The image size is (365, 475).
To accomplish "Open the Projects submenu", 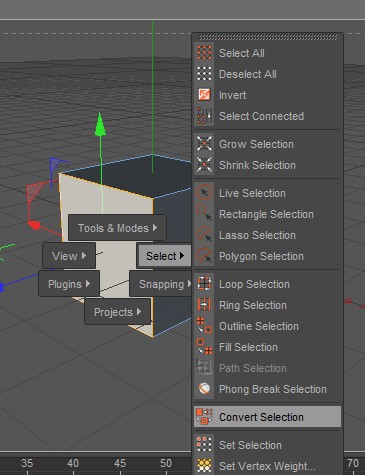I will pos(117,312).
